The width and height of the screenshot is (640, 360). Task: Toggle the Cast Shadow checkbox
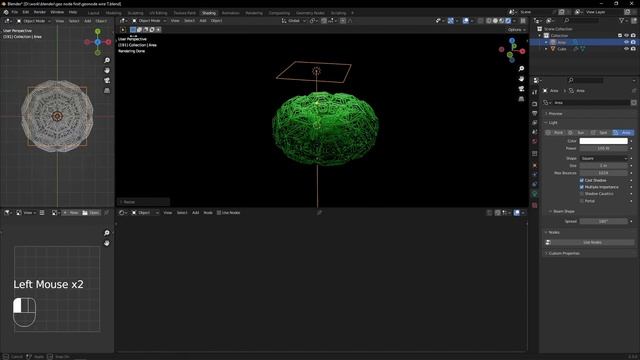point(582,180)
